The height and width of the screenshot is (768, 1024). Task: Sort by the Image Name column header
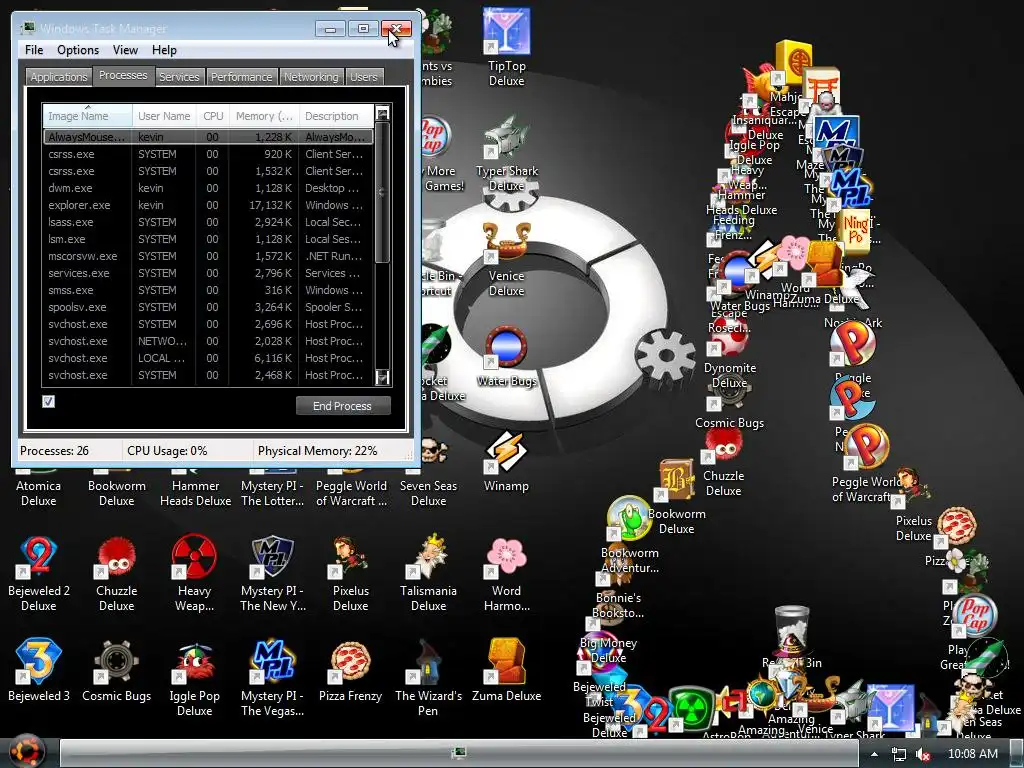87,116
